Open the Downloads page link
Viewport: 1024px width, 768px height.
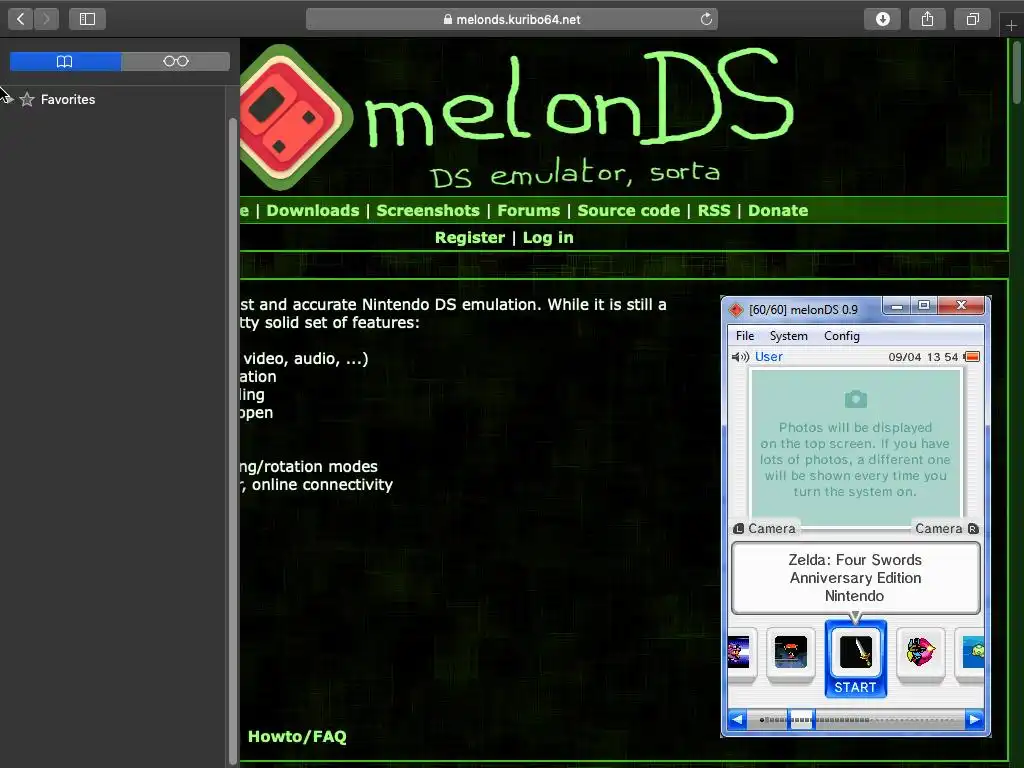pos(313,210)
